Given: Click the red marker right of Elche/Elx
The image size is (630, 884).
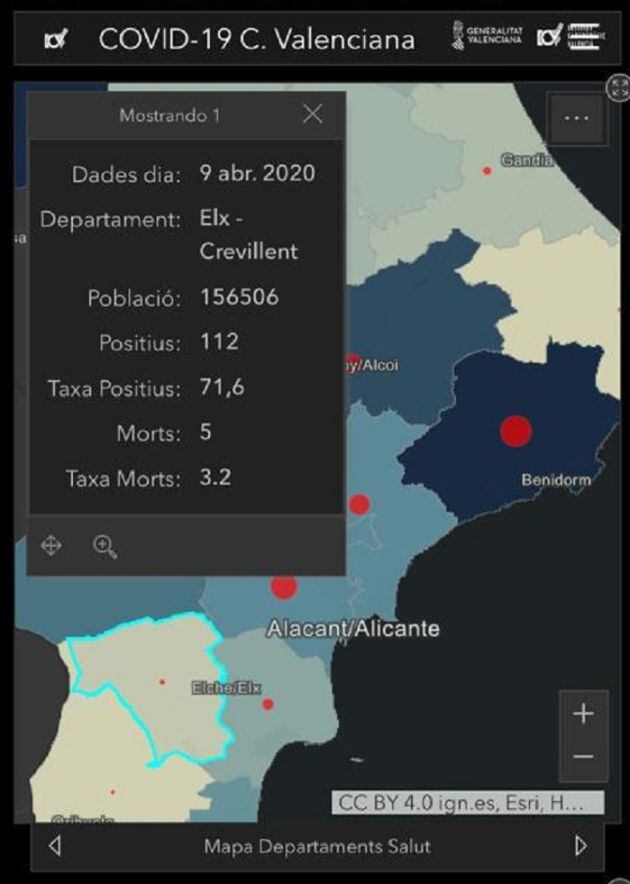Looking at the screenshot, I should tap(268, 704).
